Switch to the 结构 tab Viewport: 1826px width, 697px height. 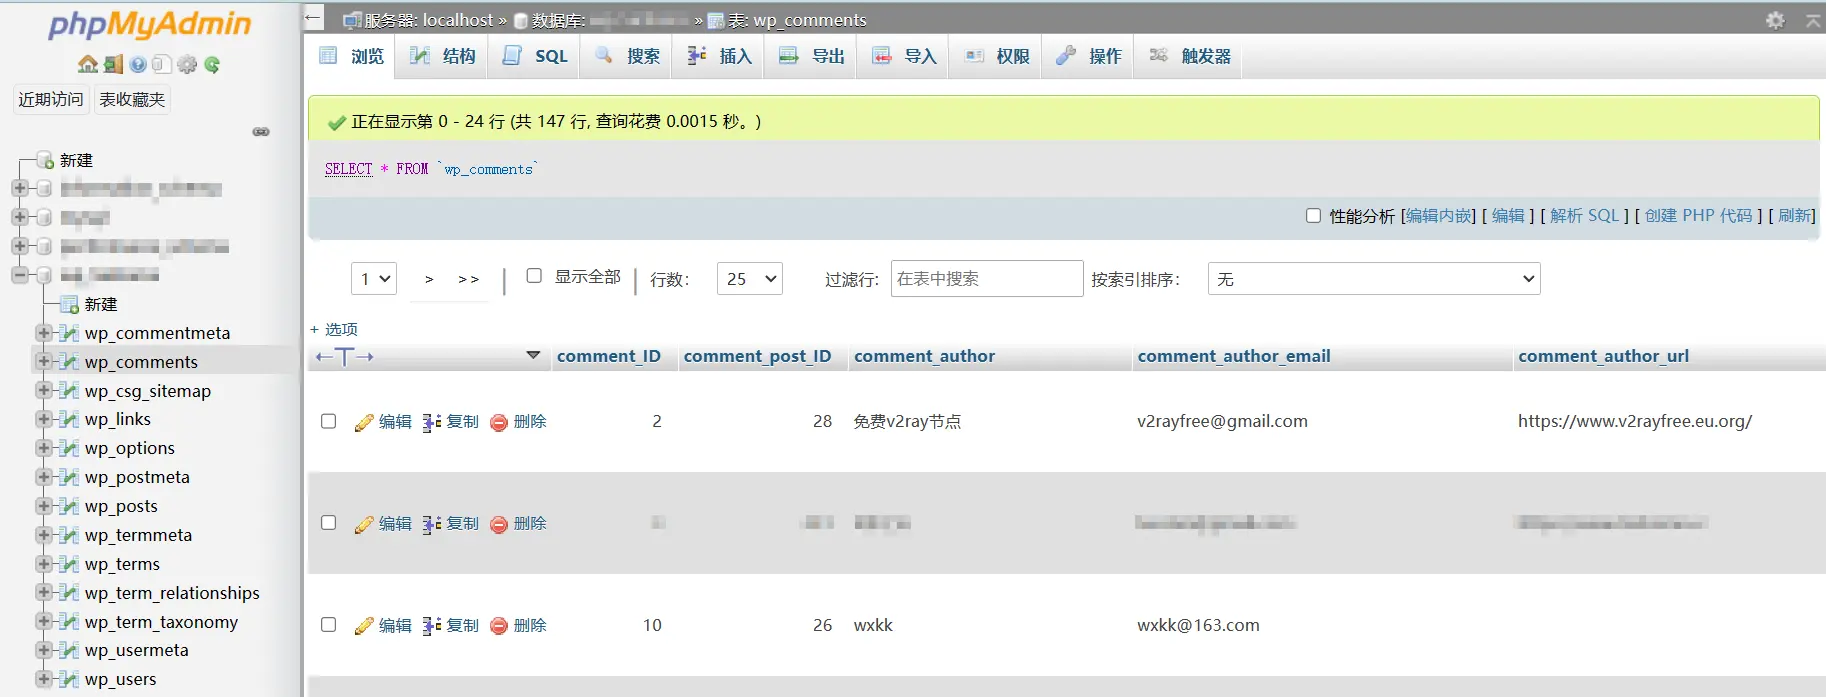(442, 56)
